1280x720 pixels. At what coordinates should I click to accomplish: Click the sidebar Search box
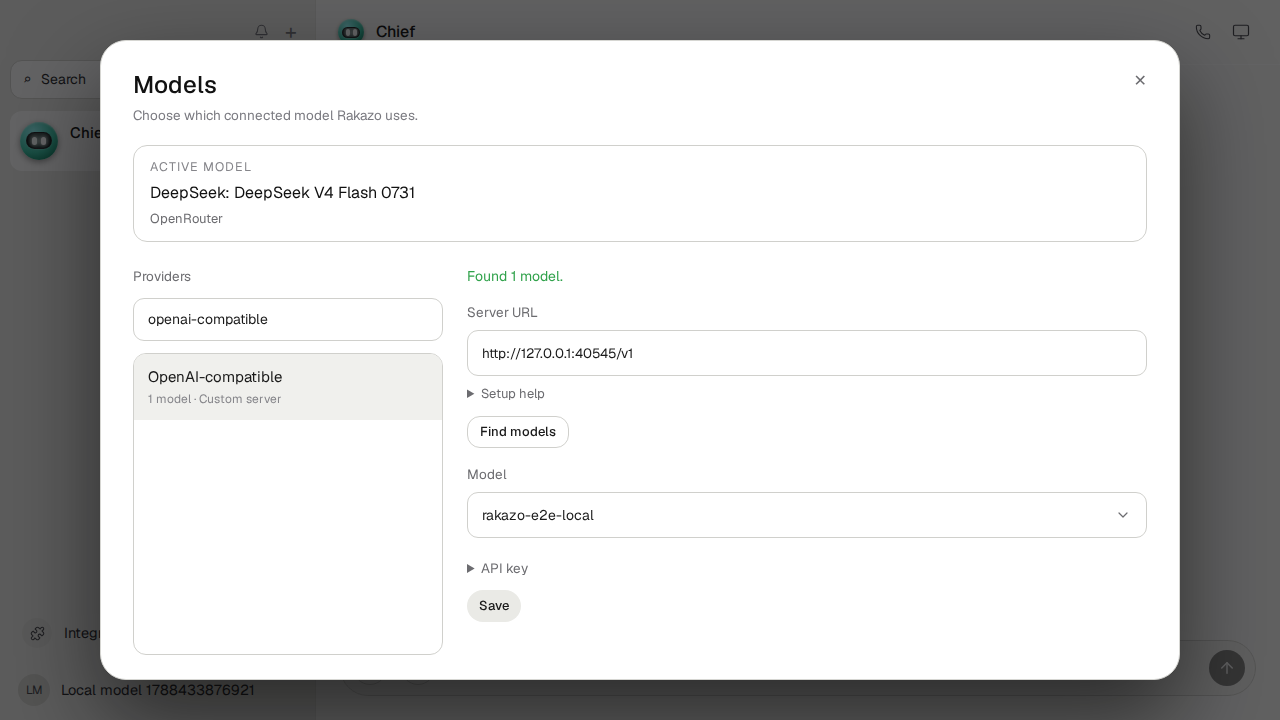[55, 79]
